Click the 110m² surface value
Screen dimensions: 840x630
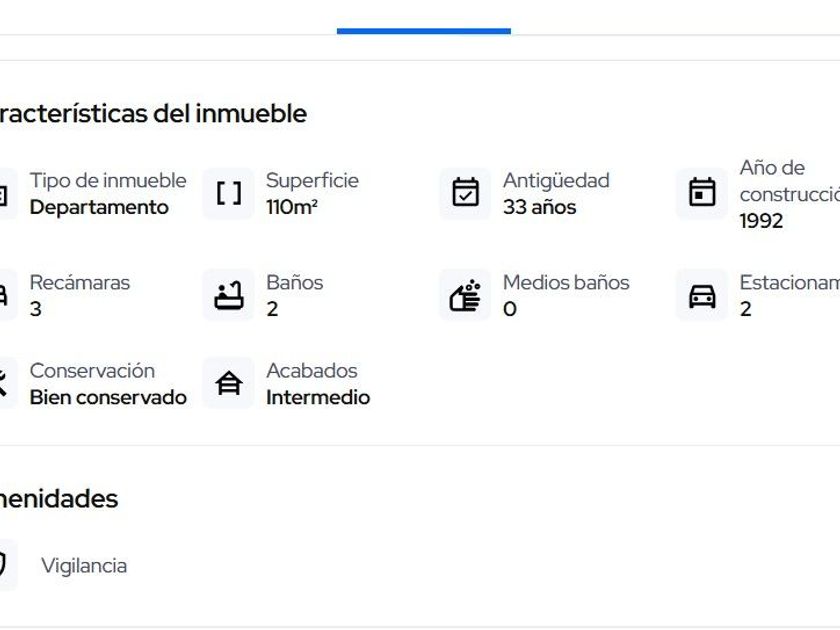[x=291, y=207]
